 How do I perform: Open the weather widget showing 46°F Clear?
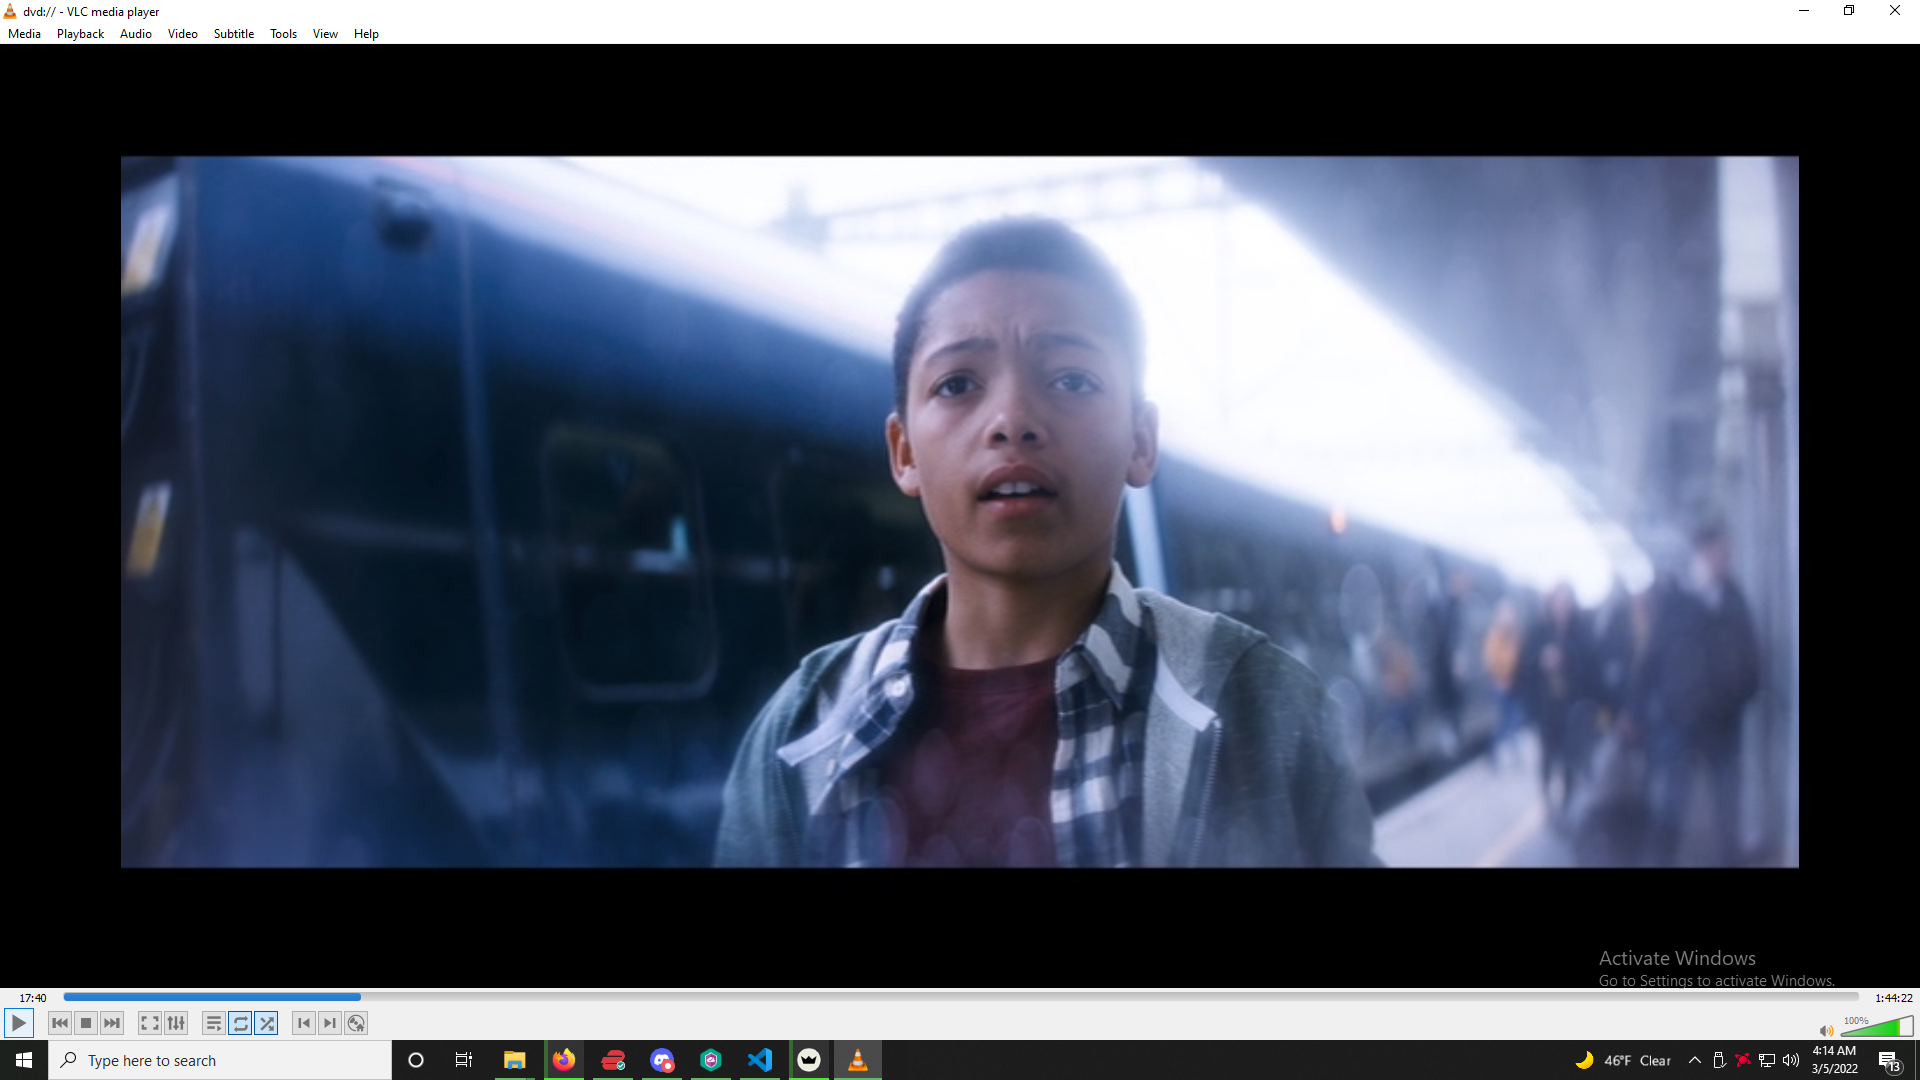coord(1623,1060)
